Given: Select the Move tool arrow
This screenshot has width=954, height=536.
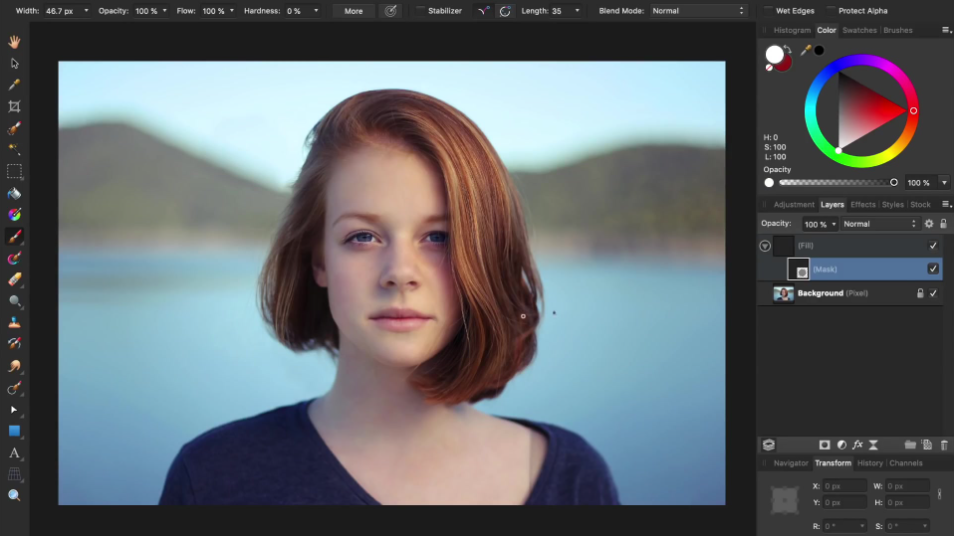Looking at the screenshot, I should [x=14, y=63].
